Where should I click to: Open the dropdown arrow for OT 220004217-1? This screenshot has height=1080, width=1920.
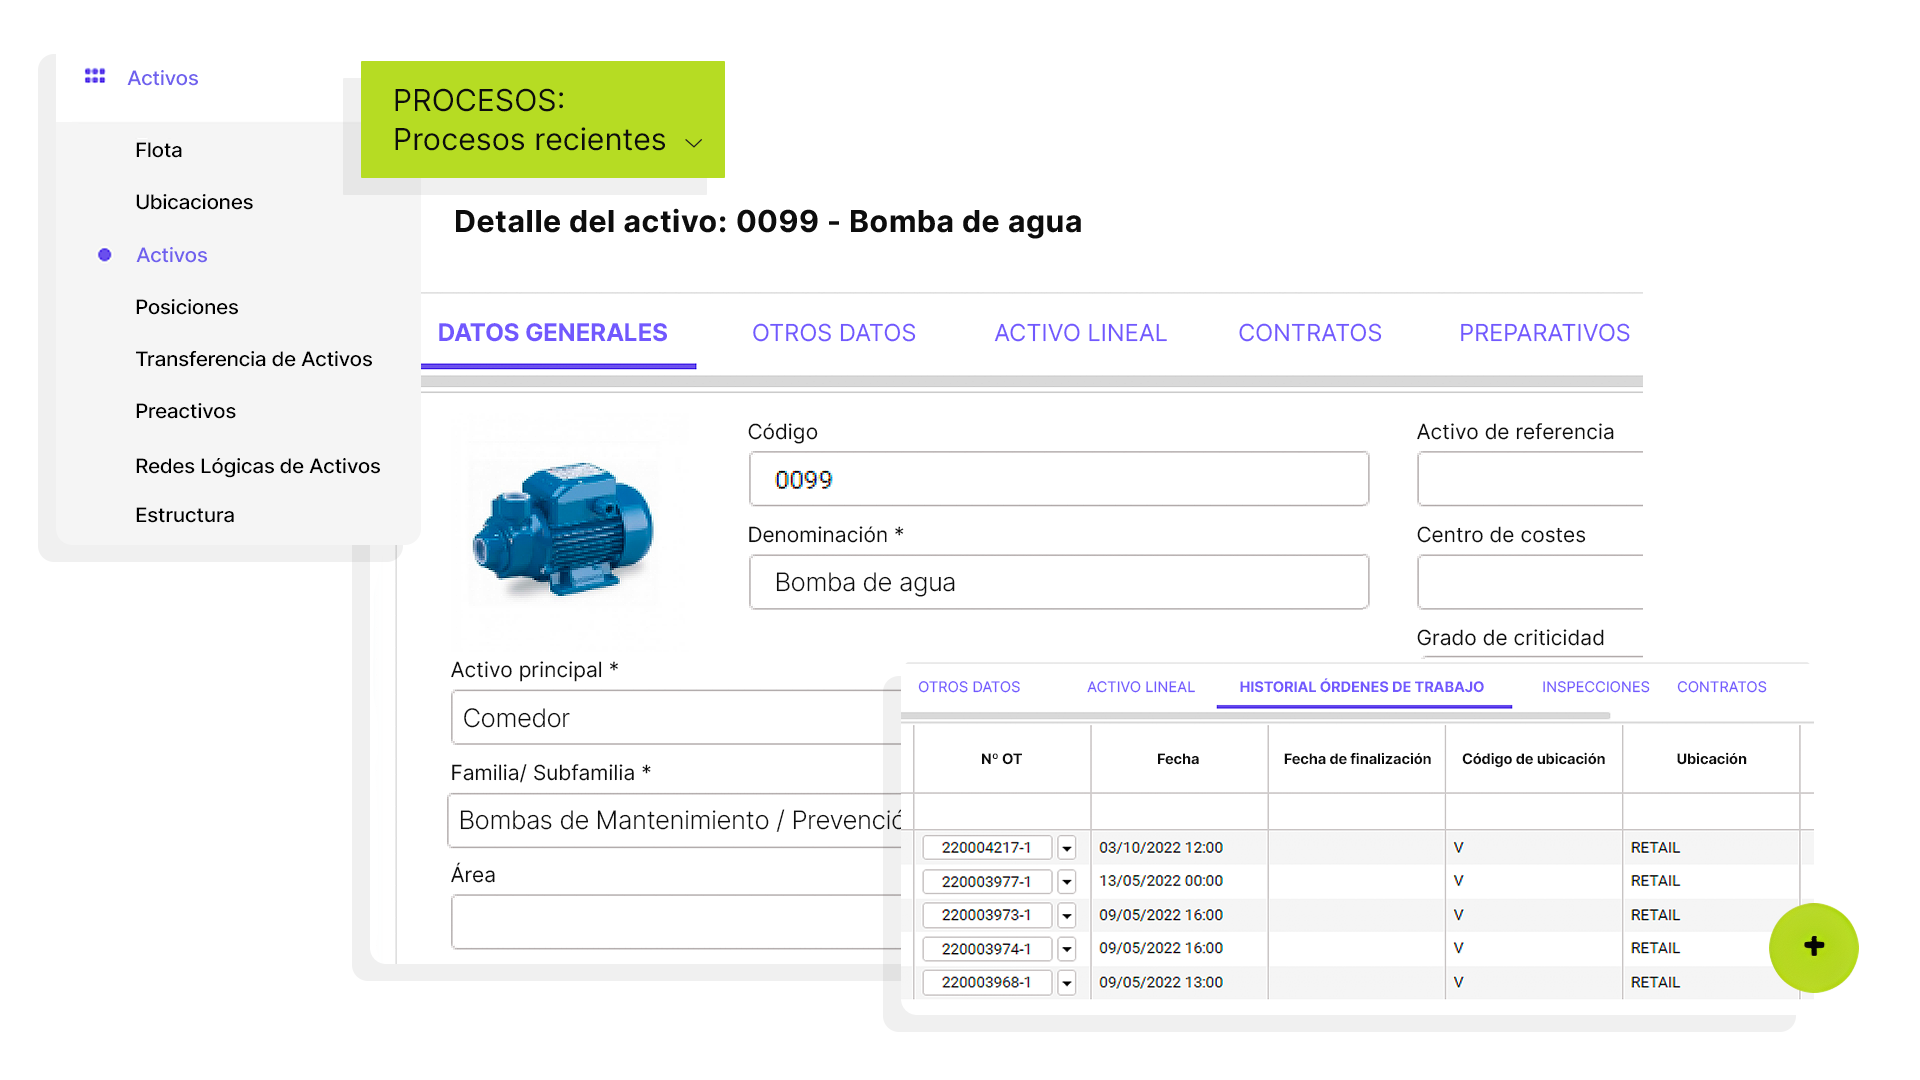[x=1066, y=847]
